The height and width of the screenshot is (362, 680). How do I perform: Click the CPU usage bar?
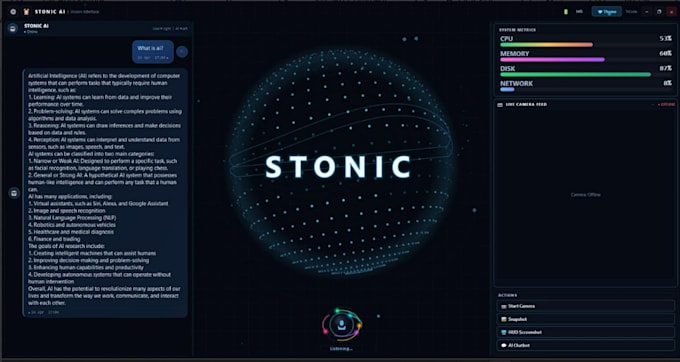pyautogui.click(x=586, y=45)
